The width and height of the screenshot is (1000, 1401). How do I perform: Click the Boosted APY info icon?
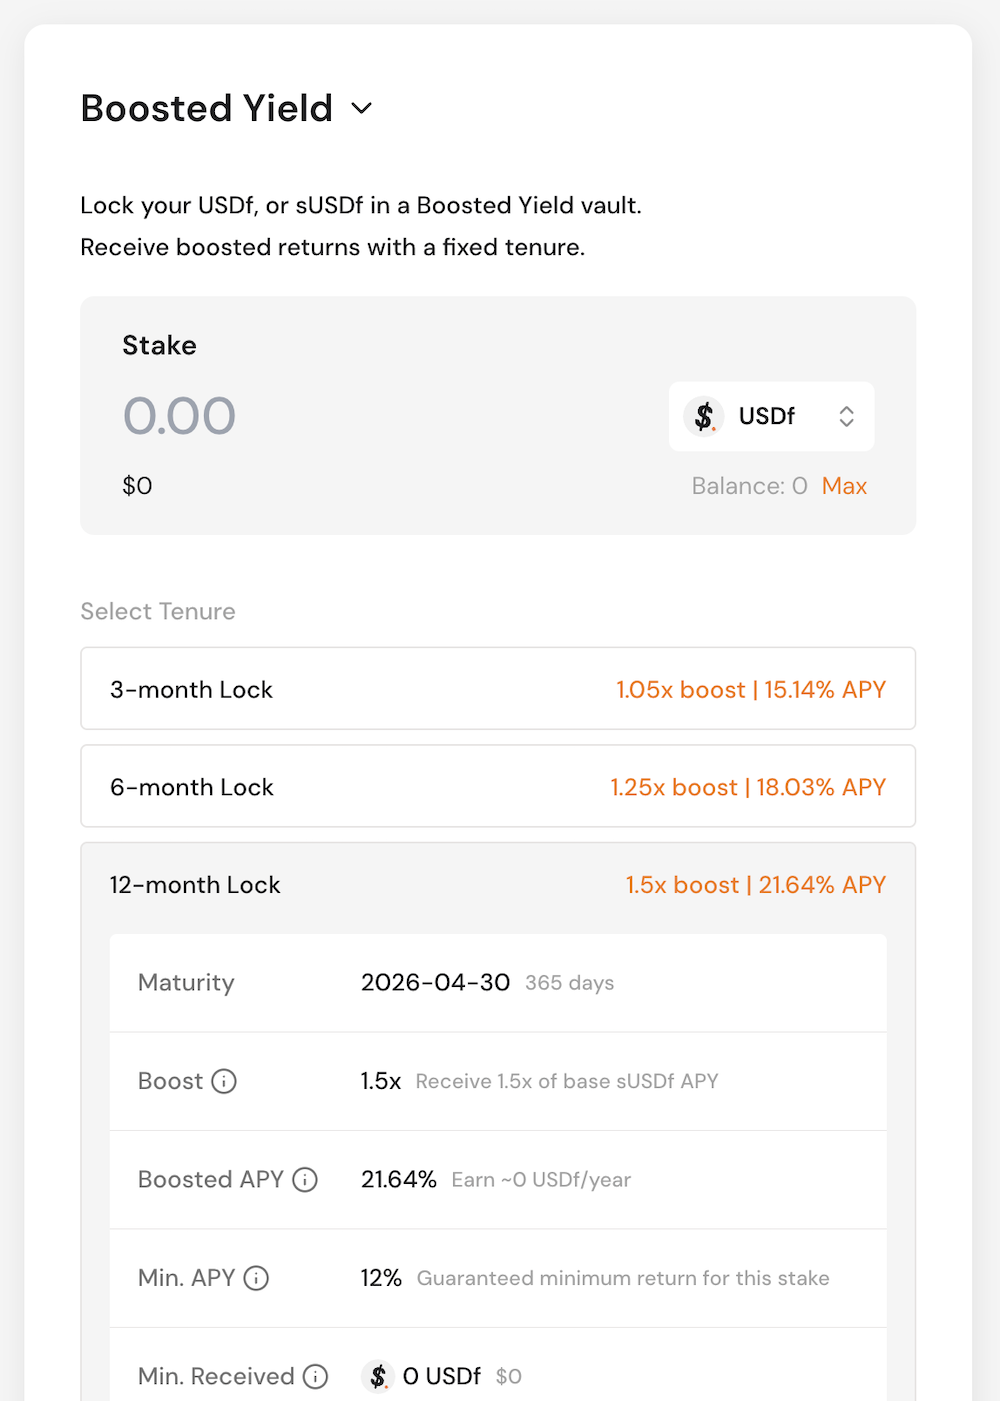coord(305,1180)
